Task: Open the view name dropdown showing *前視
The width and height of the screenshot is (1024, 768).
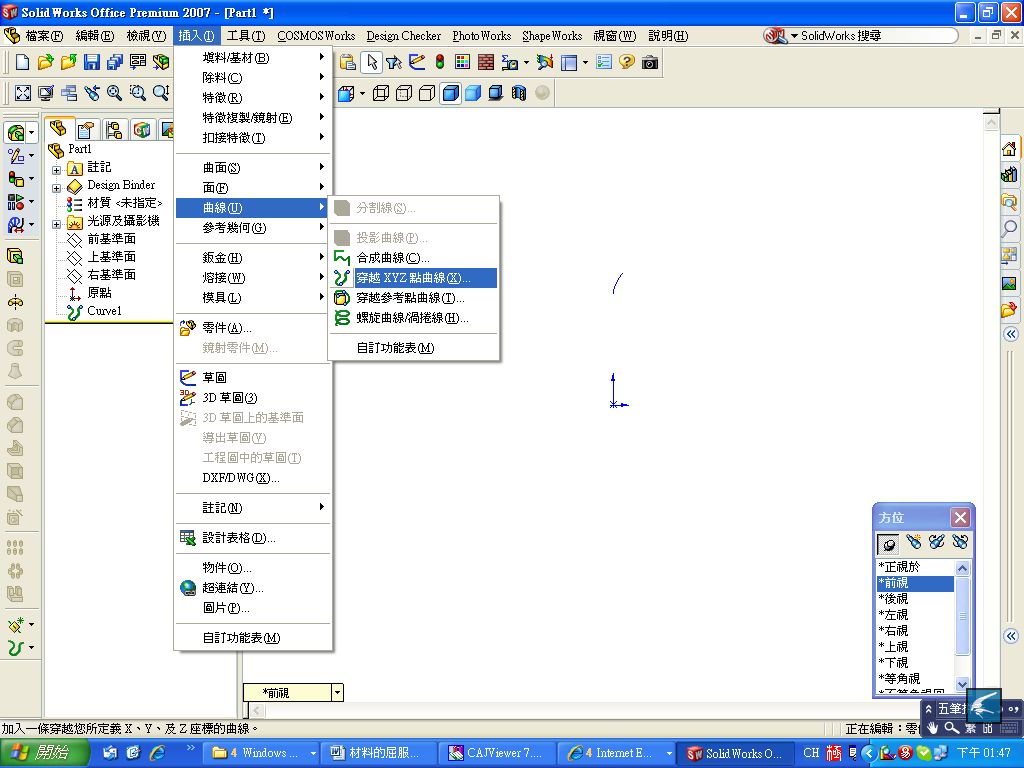Action: point(337,692)
